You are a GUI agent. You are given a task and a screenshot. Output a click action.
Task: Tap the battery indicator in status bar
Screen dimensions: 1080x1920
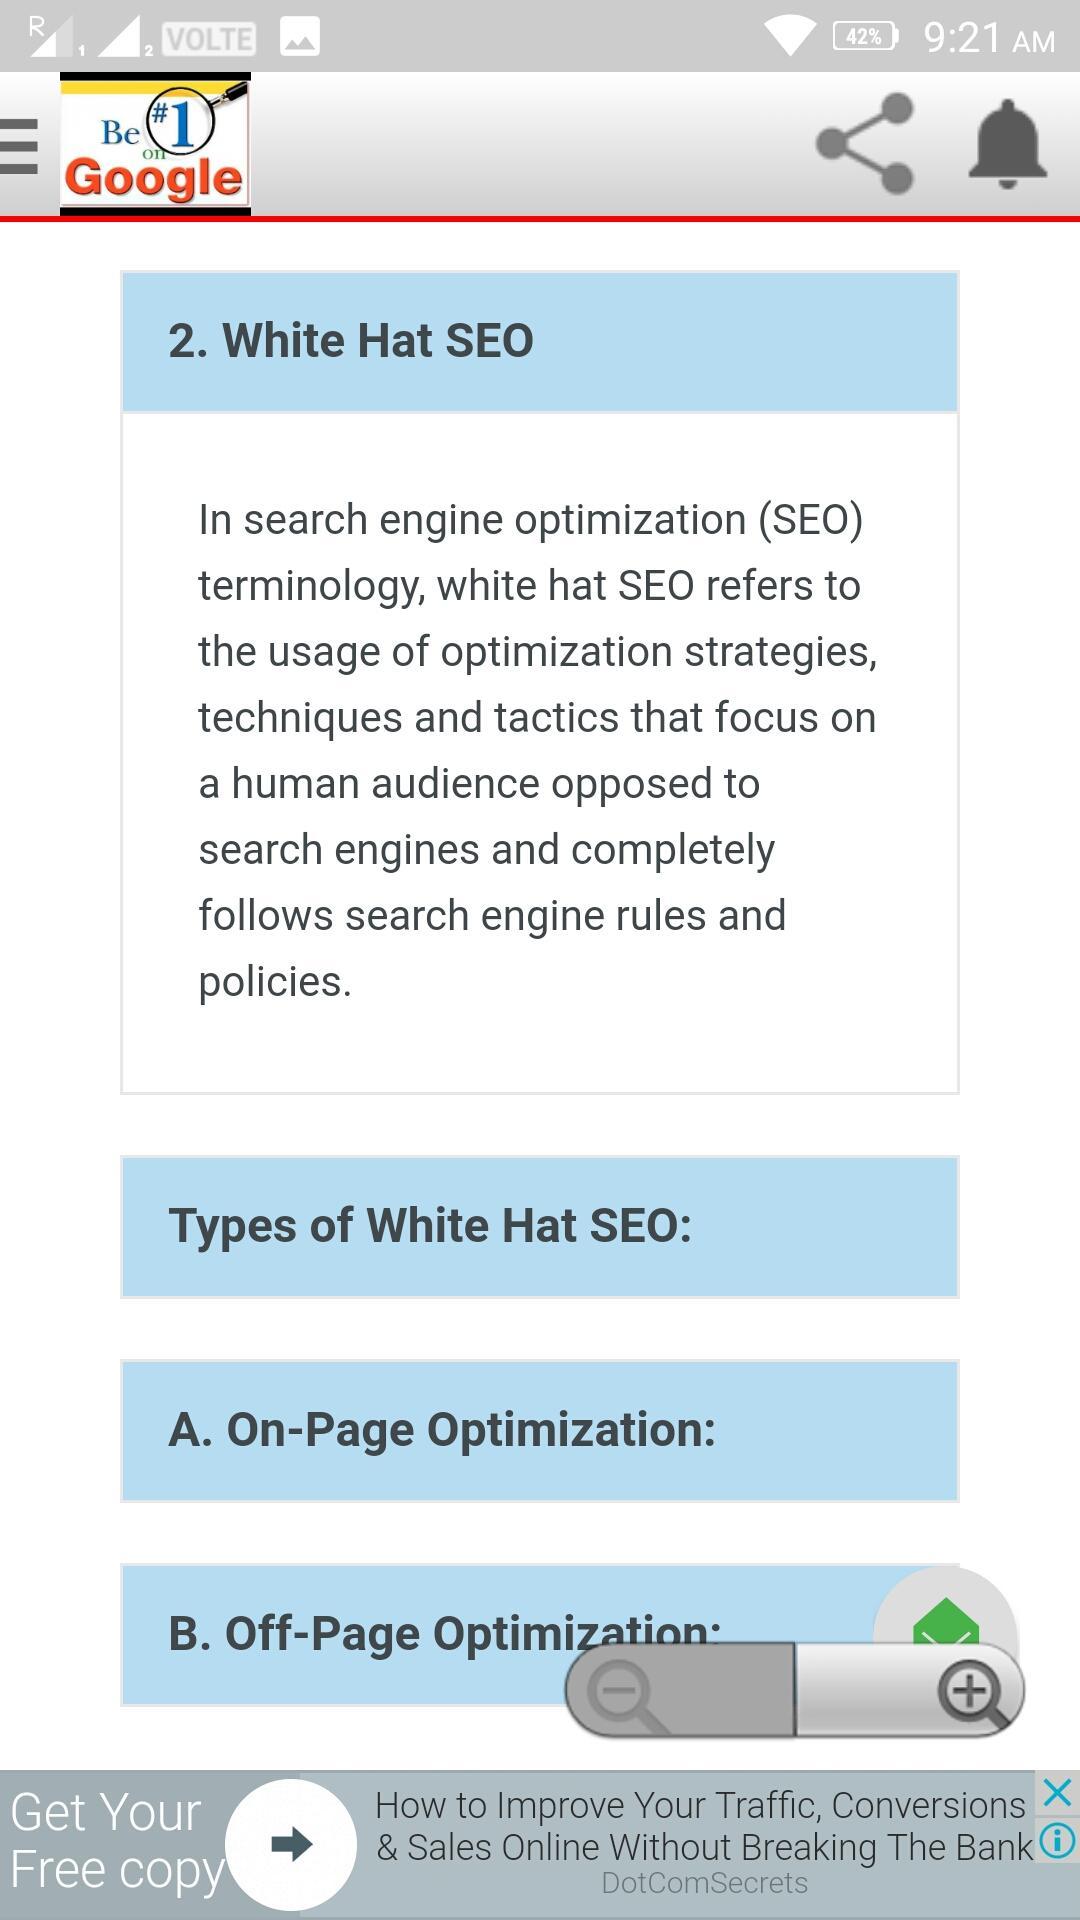865,37
